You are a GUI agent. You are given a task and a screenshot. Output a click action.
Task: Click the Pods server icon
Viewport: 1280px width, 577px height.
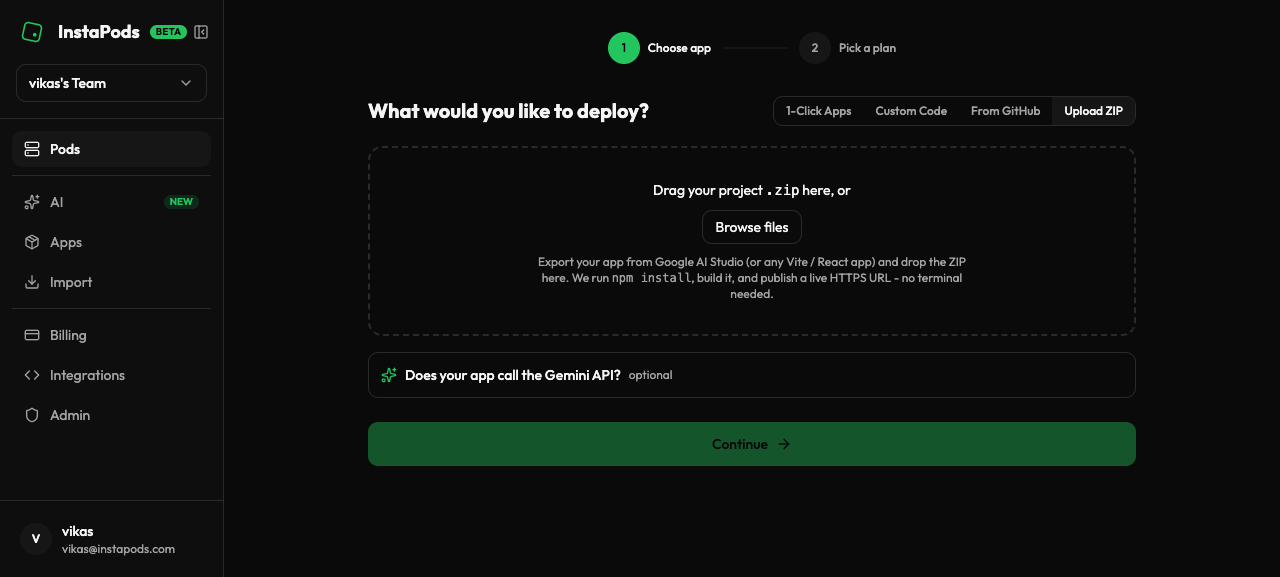pos(31,149)
